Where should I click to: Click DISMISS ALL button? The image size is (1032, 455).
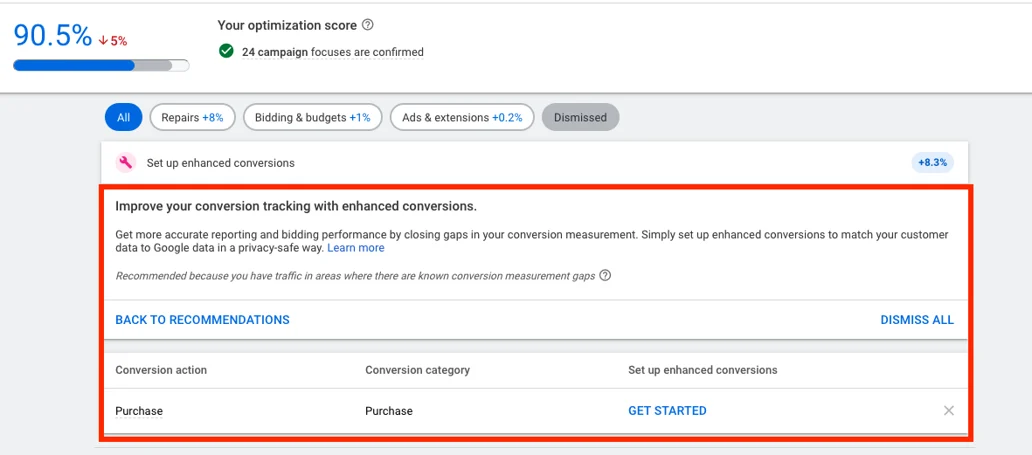tap(916, 320)
